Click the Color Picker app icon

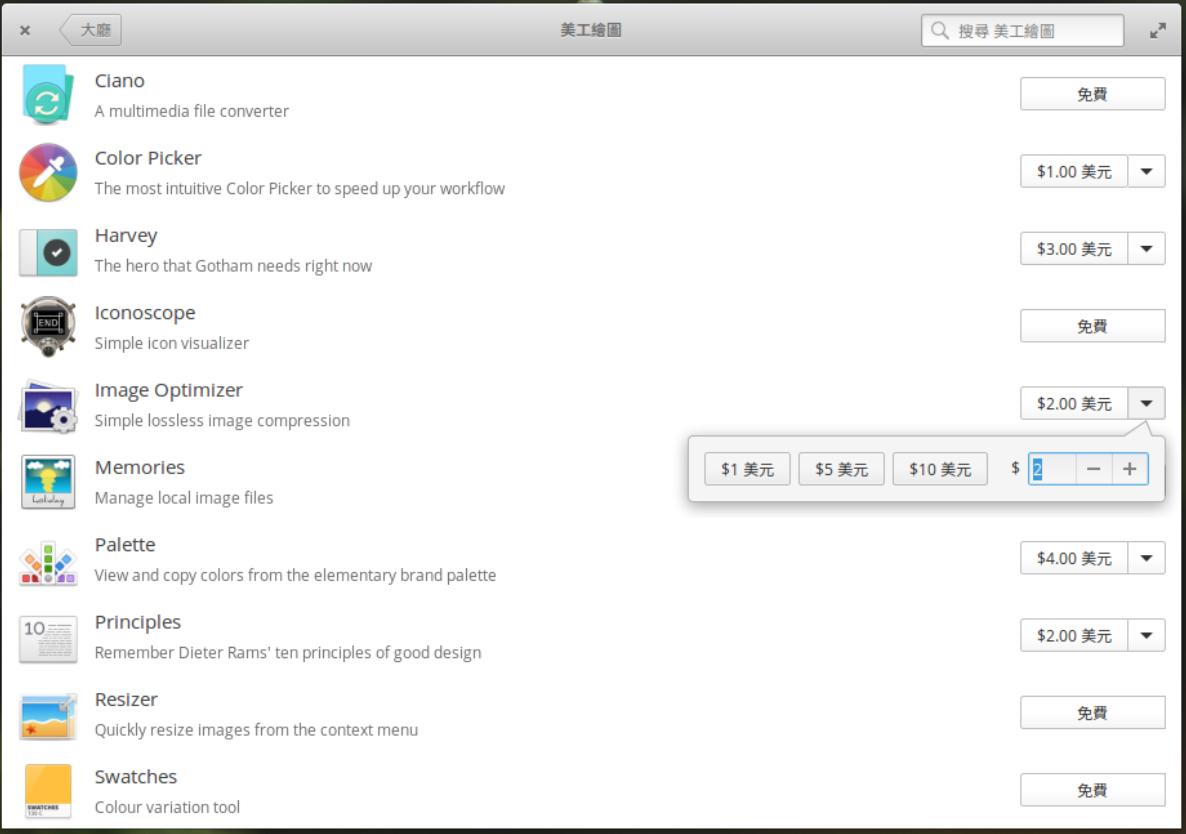[47, 172]
